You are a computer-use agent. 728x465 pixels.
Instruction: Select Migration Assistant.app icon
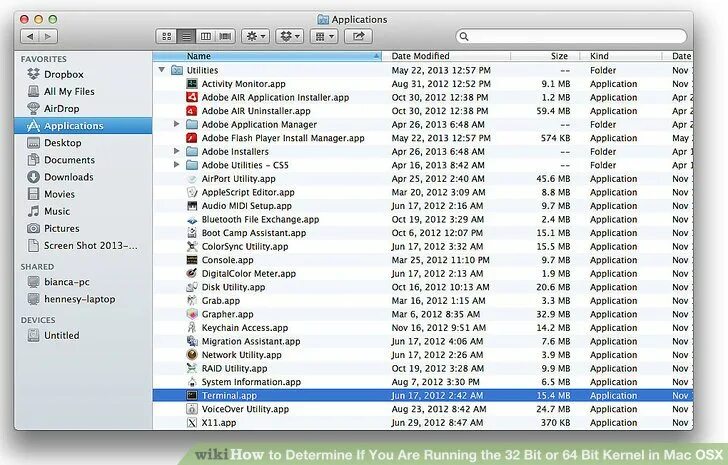coord(192,341)
